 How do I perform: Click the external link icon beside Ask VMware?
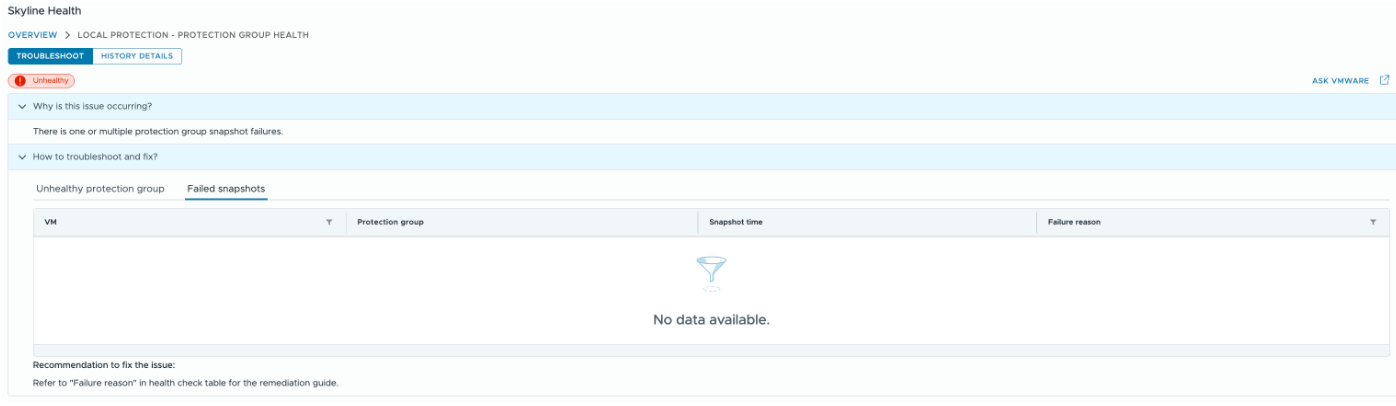point(1384,81)
